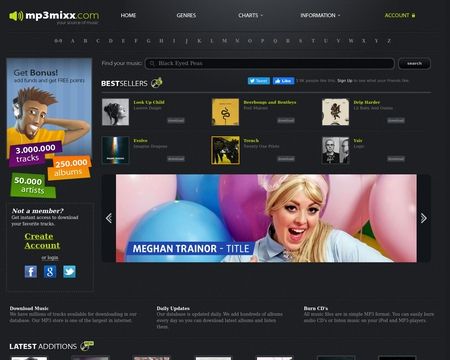450x360 pixels.
Task: Download the Beerbongs and Bentleys album
Action: [286, 120]
